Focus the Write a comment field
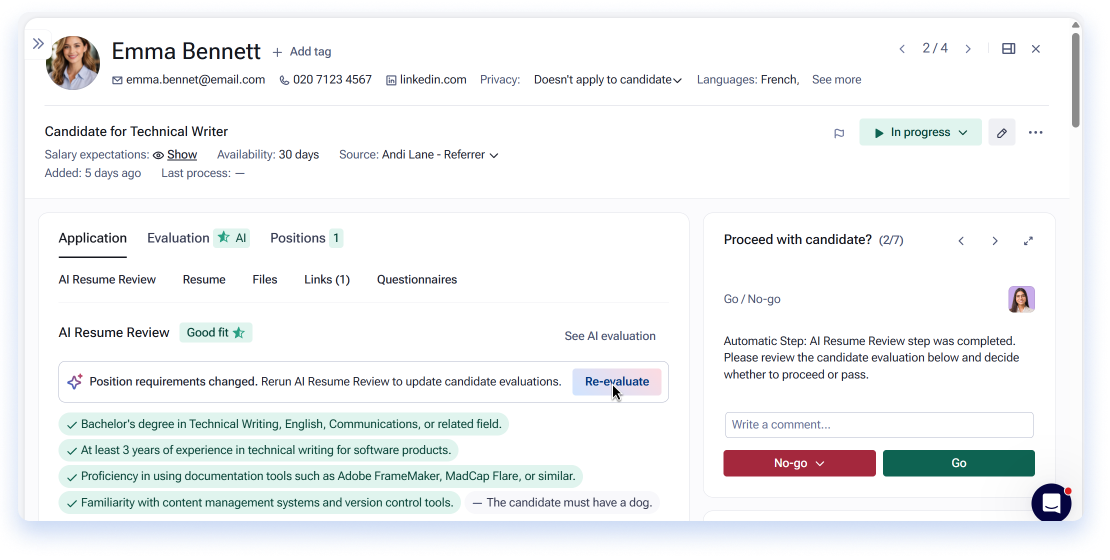The height and width of the screenshot is (560, 1110). click(x=879, y=425)
